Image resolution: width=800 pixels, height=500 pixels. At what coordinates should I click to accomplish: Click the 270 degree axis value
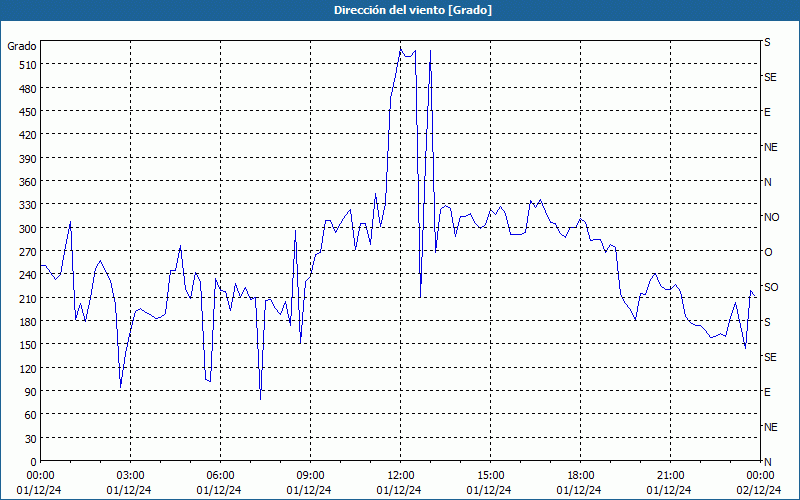click(x=27, y=252)
